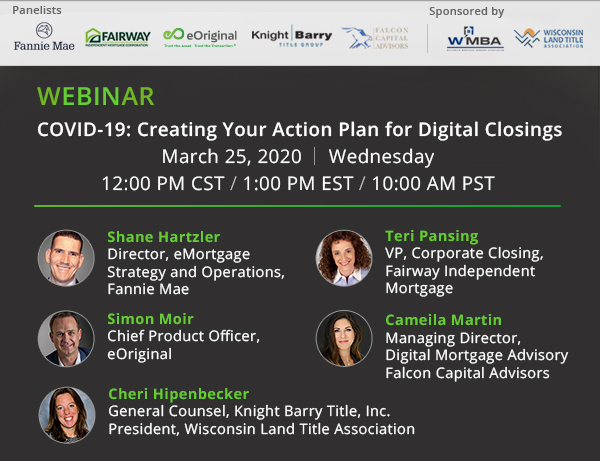Viewport: 600px width, 461px height.
Task: Click the green WEBINAR heading
Action: pos(96,96)
